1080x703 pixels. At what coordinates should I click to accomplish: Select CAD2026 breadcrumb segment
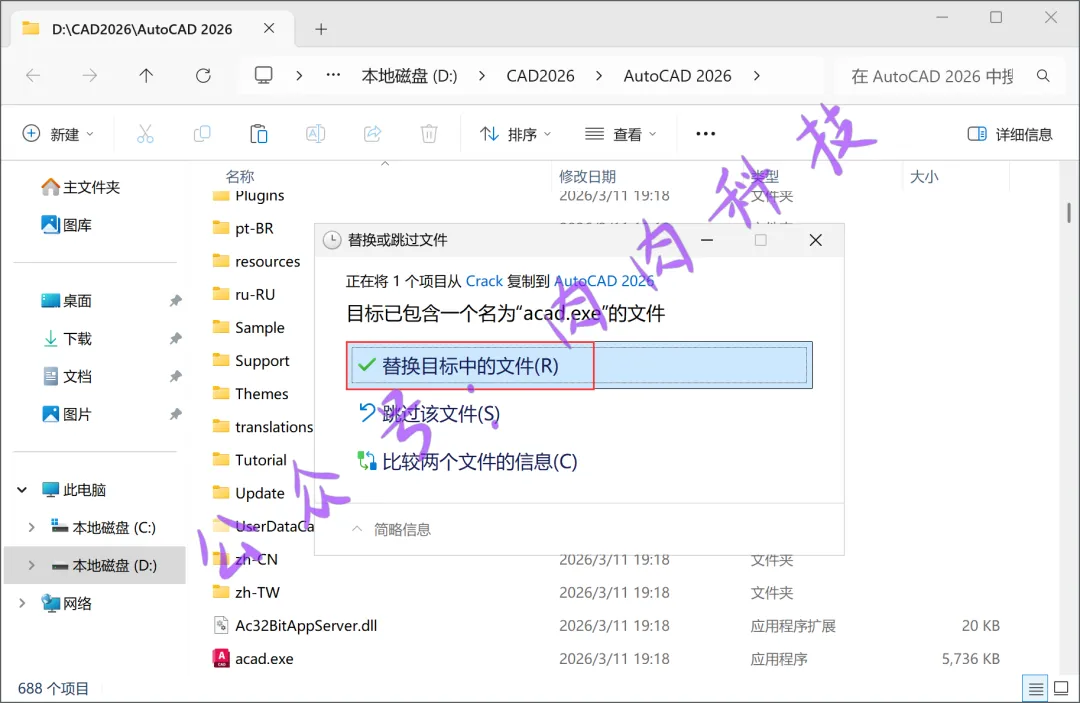pyautogui.click(x=540, y=76)
